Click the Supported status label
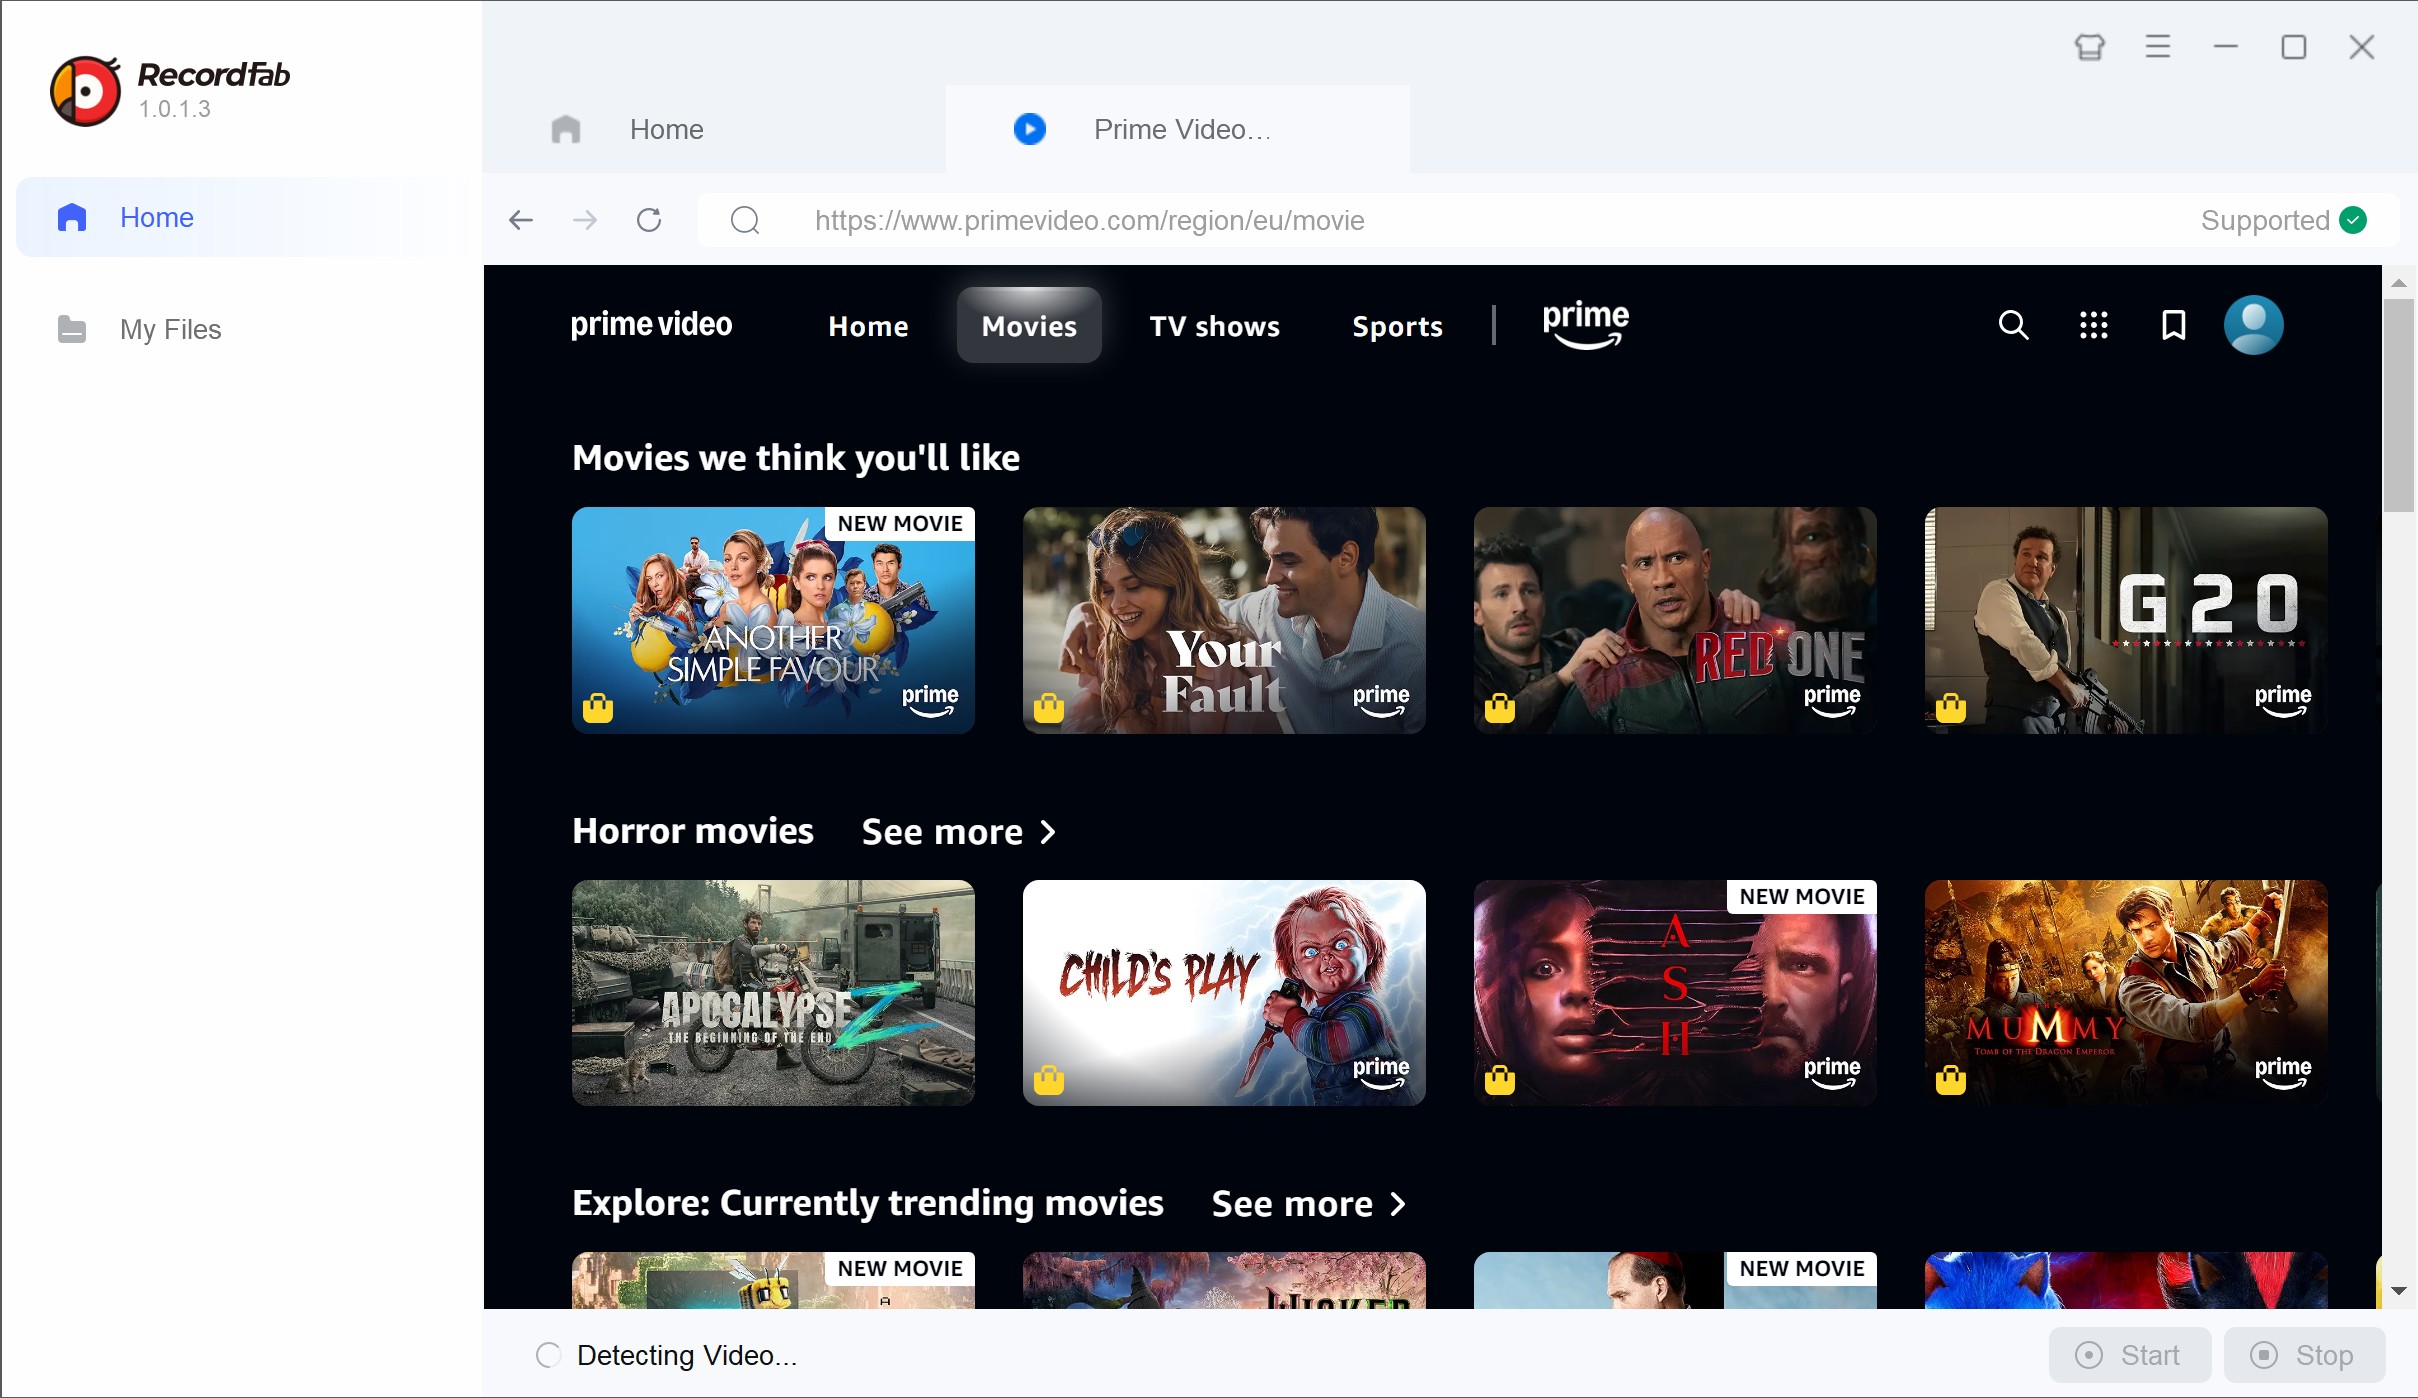The image size is (2418, 1398). [x=2265, y=220]
